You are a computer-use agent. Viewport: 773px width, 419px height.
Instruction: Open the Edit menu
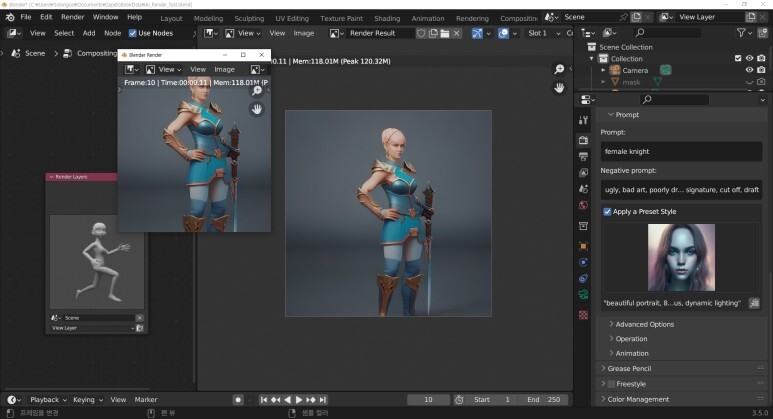(x=46, y=17)
